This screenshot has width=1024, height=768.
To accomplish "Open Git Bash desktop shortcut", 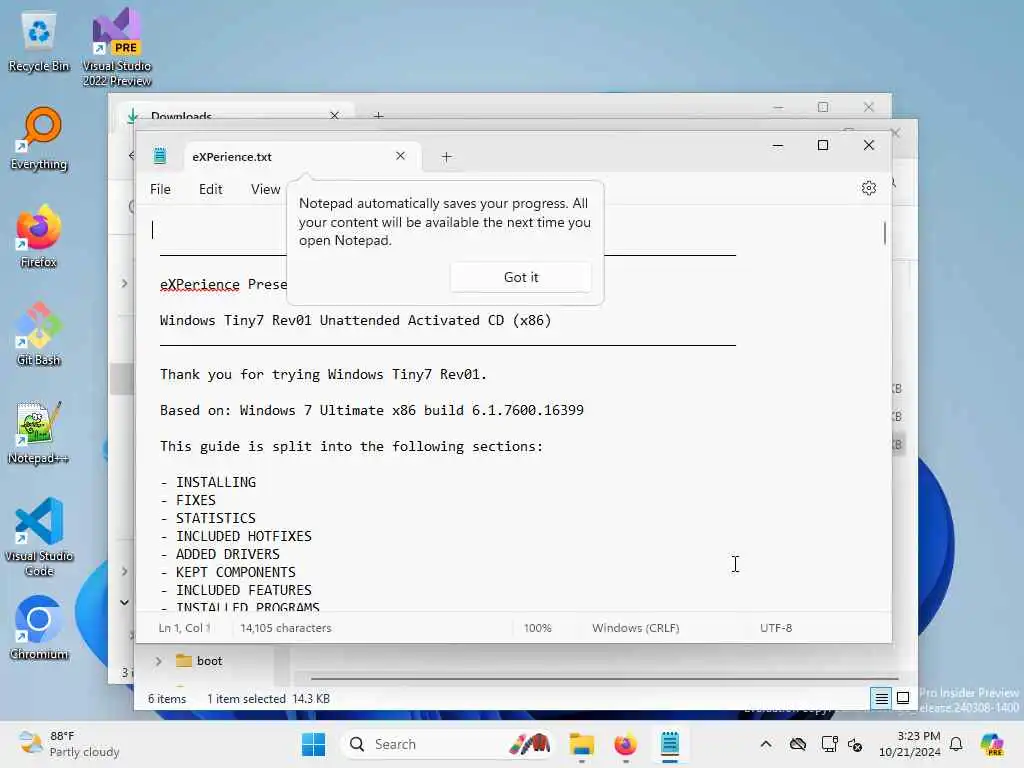I will pos(39,334).
